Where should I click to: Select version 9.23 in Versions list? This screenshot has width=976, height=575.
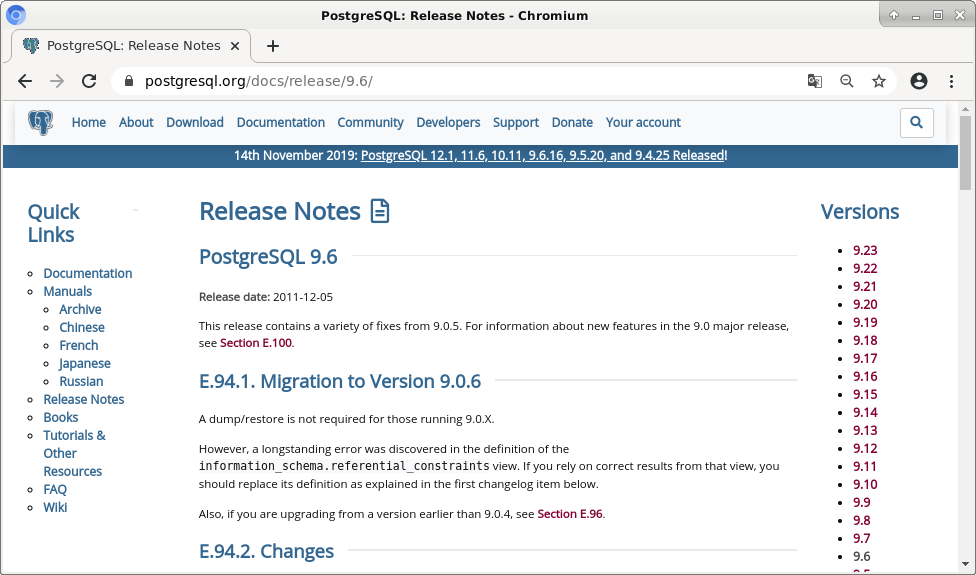(865, 250)
